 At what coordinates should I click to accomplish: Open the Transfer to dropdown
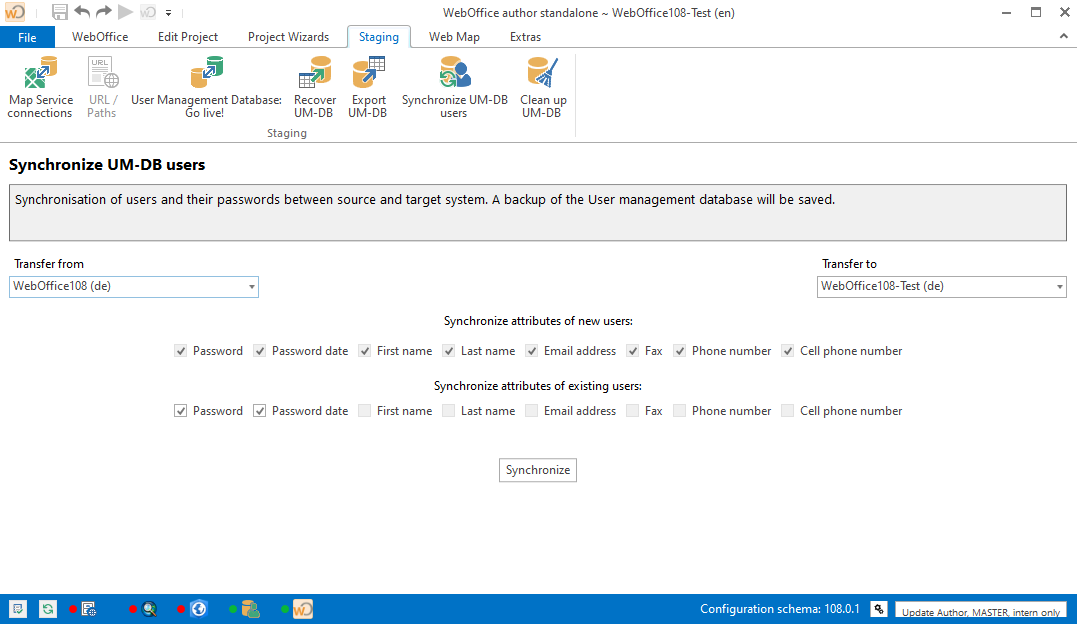point(1059,286)
